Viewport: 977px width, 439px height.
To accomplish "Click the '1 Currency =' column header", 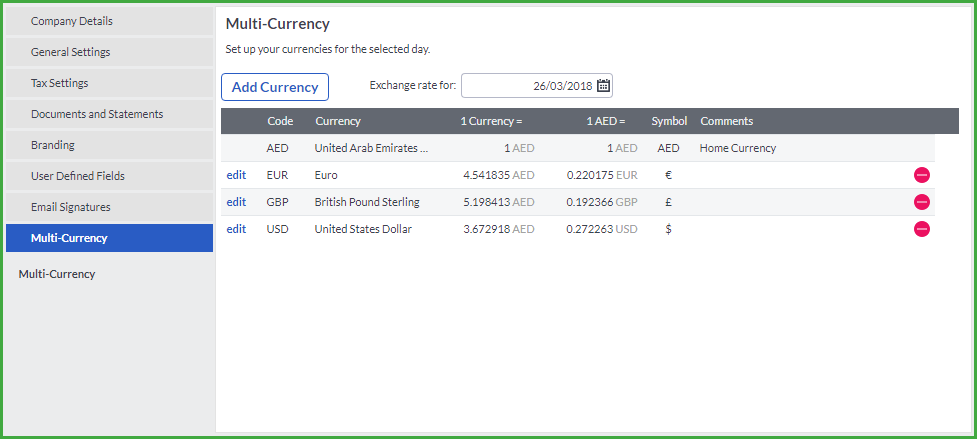I will 491,121.
